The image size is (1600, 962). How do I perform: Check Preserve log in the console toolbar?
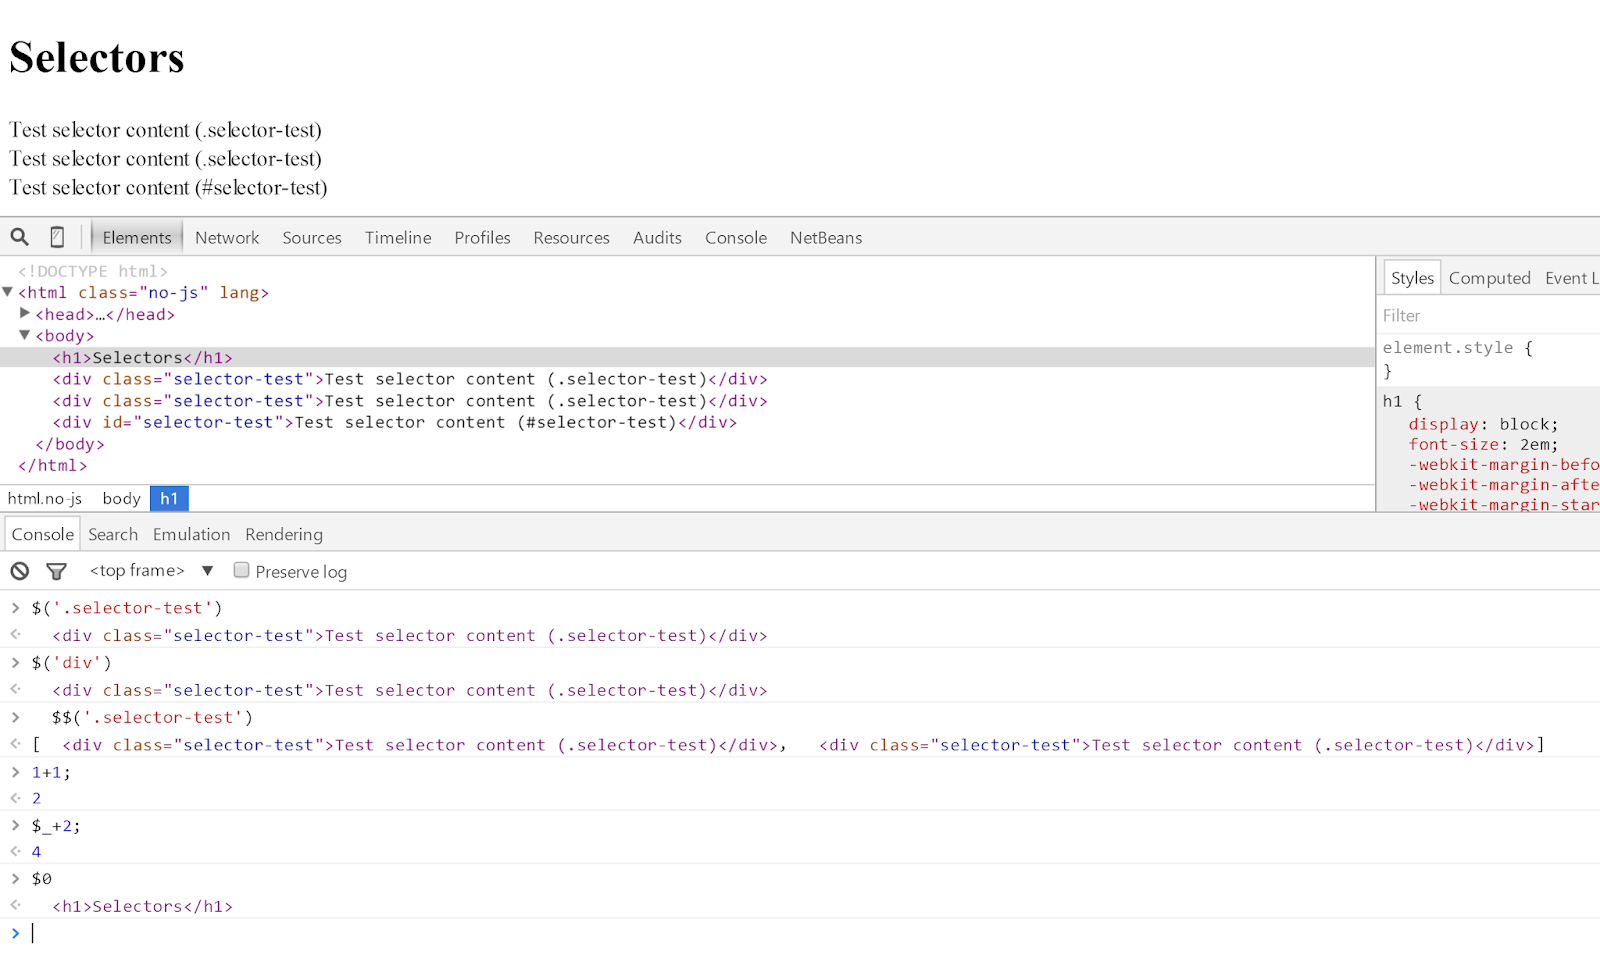[x=241, y=569]
